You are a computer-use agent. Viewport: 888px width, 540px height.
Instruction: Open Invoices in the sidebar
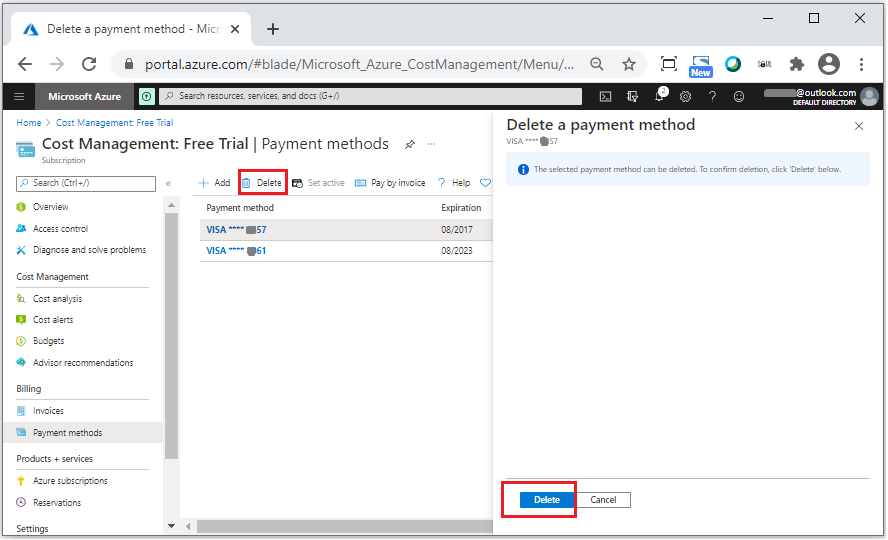click(x=48, y=411)
